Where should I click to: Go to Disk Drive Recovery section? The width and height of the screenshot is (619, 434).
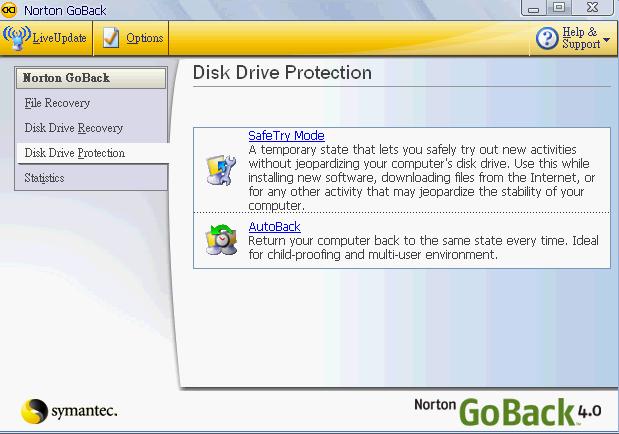coord(74,128)
